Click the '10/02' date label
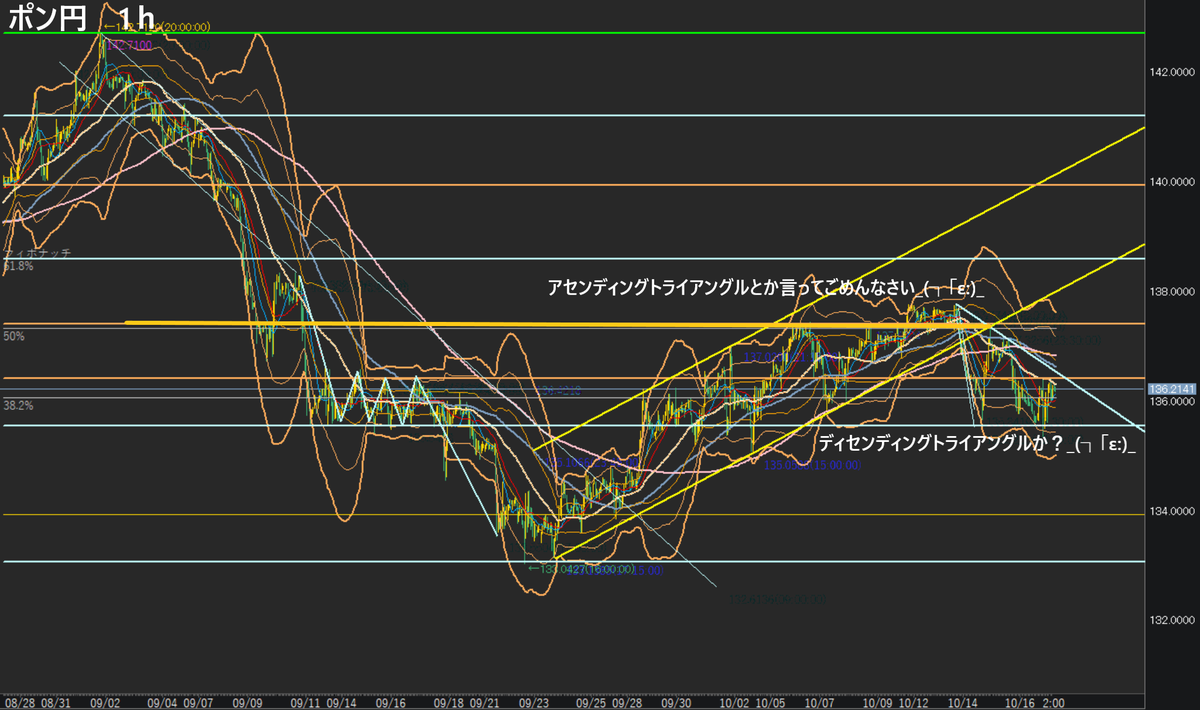 [734, 703]
